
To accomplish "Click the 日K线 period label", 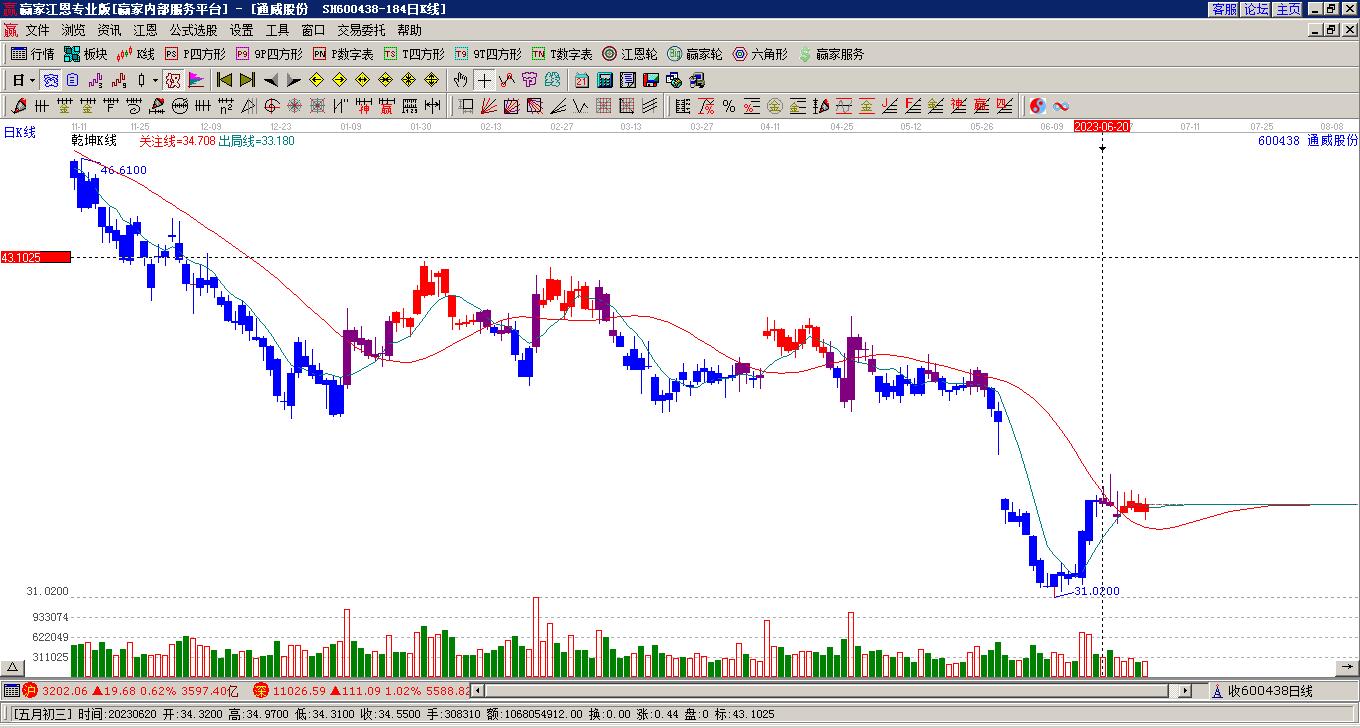I will coord(20,132).
